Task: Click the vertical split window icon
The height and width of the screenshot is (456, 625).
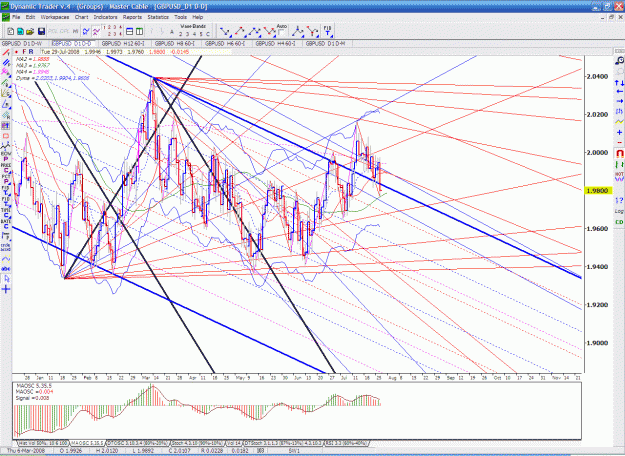Action: pyautogui.click(x=139, y=31)
